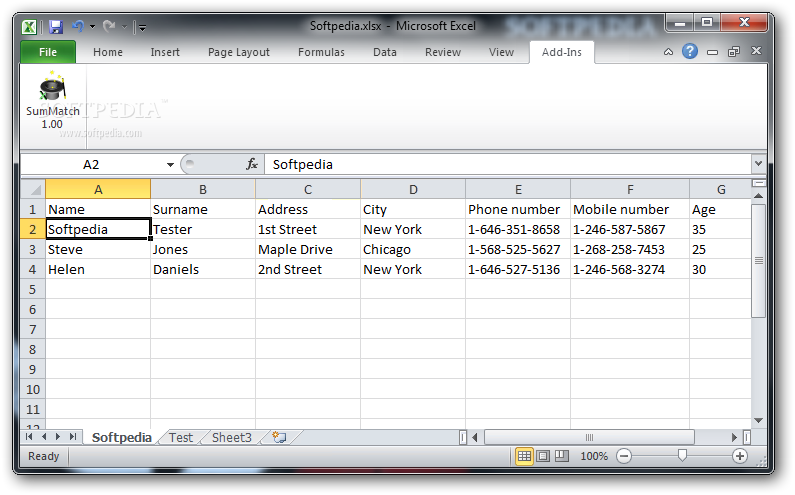Image resolution: width=795 pixels, height=495 pixels.
Task: Expand the Name Box dropdown
Action: tap(170, 164)
